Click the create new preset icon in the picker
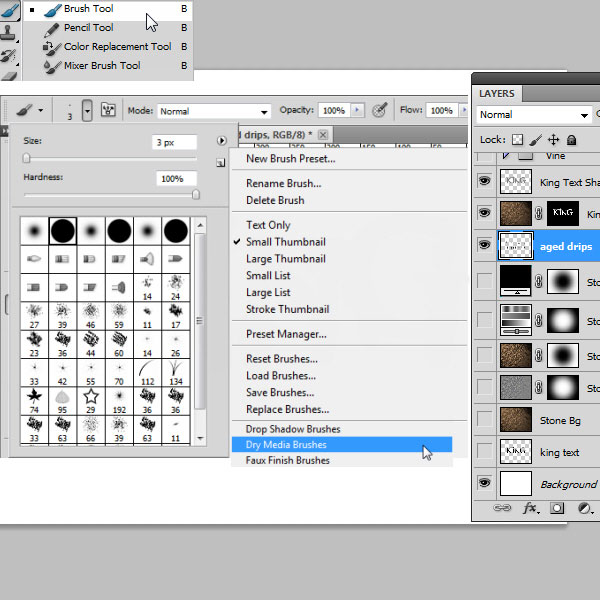Screen dimensions: 600x600 click(x=220, y=163)
